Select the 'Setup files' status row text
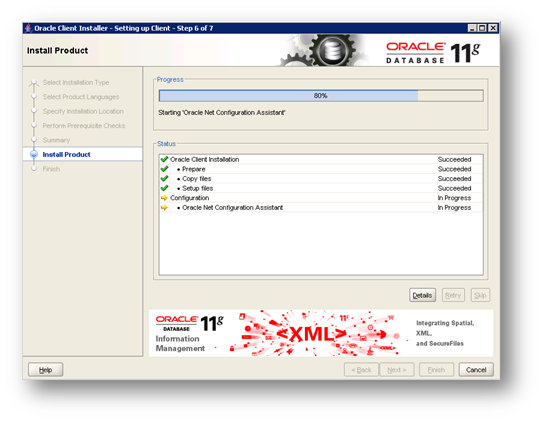This screenshot has height=422, width=543. point(197,188)
